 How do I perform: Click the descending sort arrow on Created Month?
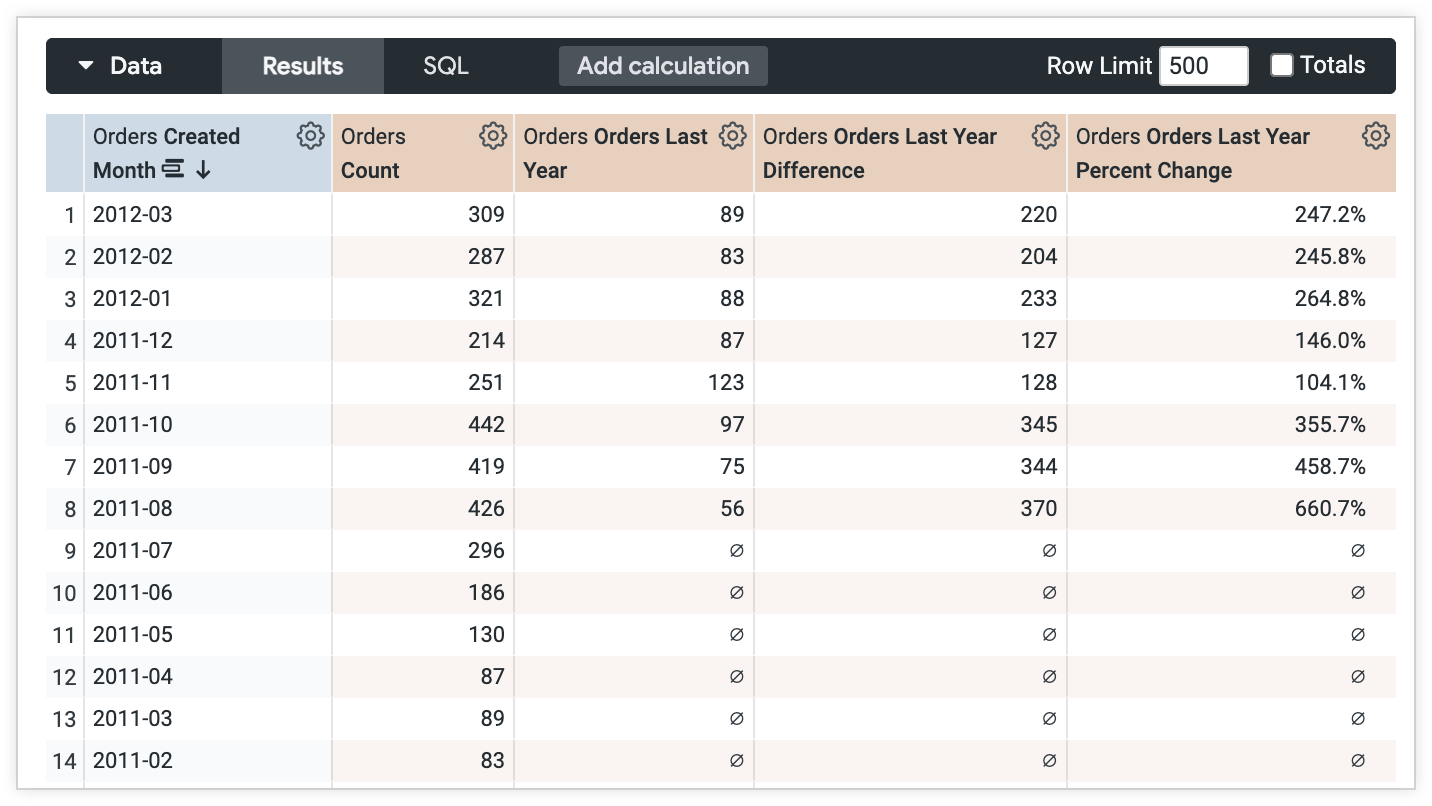(x=203, y=170)
